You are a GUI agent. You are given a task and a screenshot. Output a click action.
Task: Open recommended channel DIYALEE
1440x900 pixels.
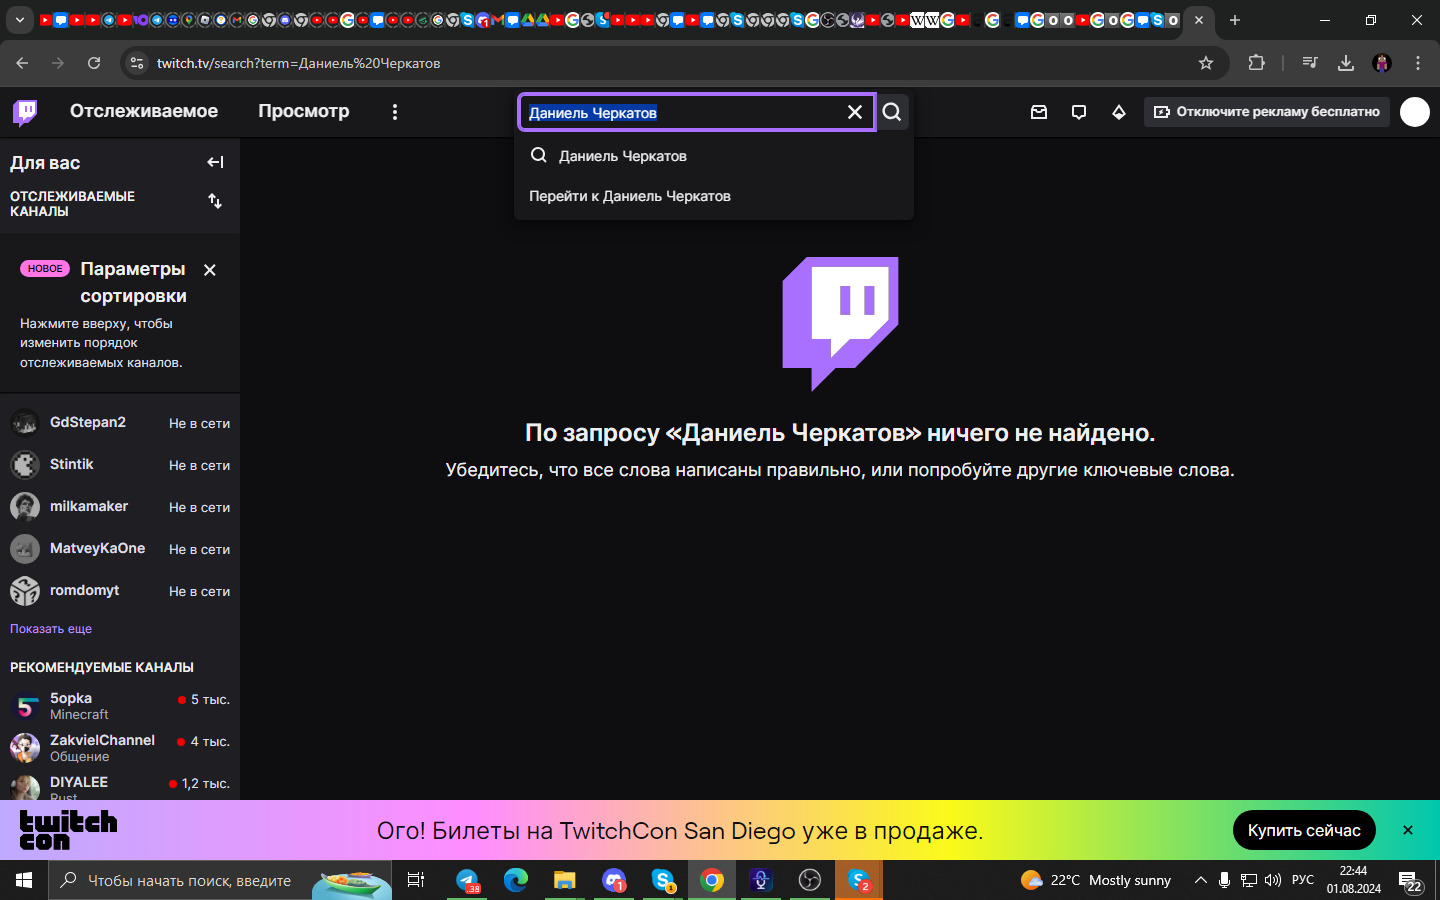[120, 787]
